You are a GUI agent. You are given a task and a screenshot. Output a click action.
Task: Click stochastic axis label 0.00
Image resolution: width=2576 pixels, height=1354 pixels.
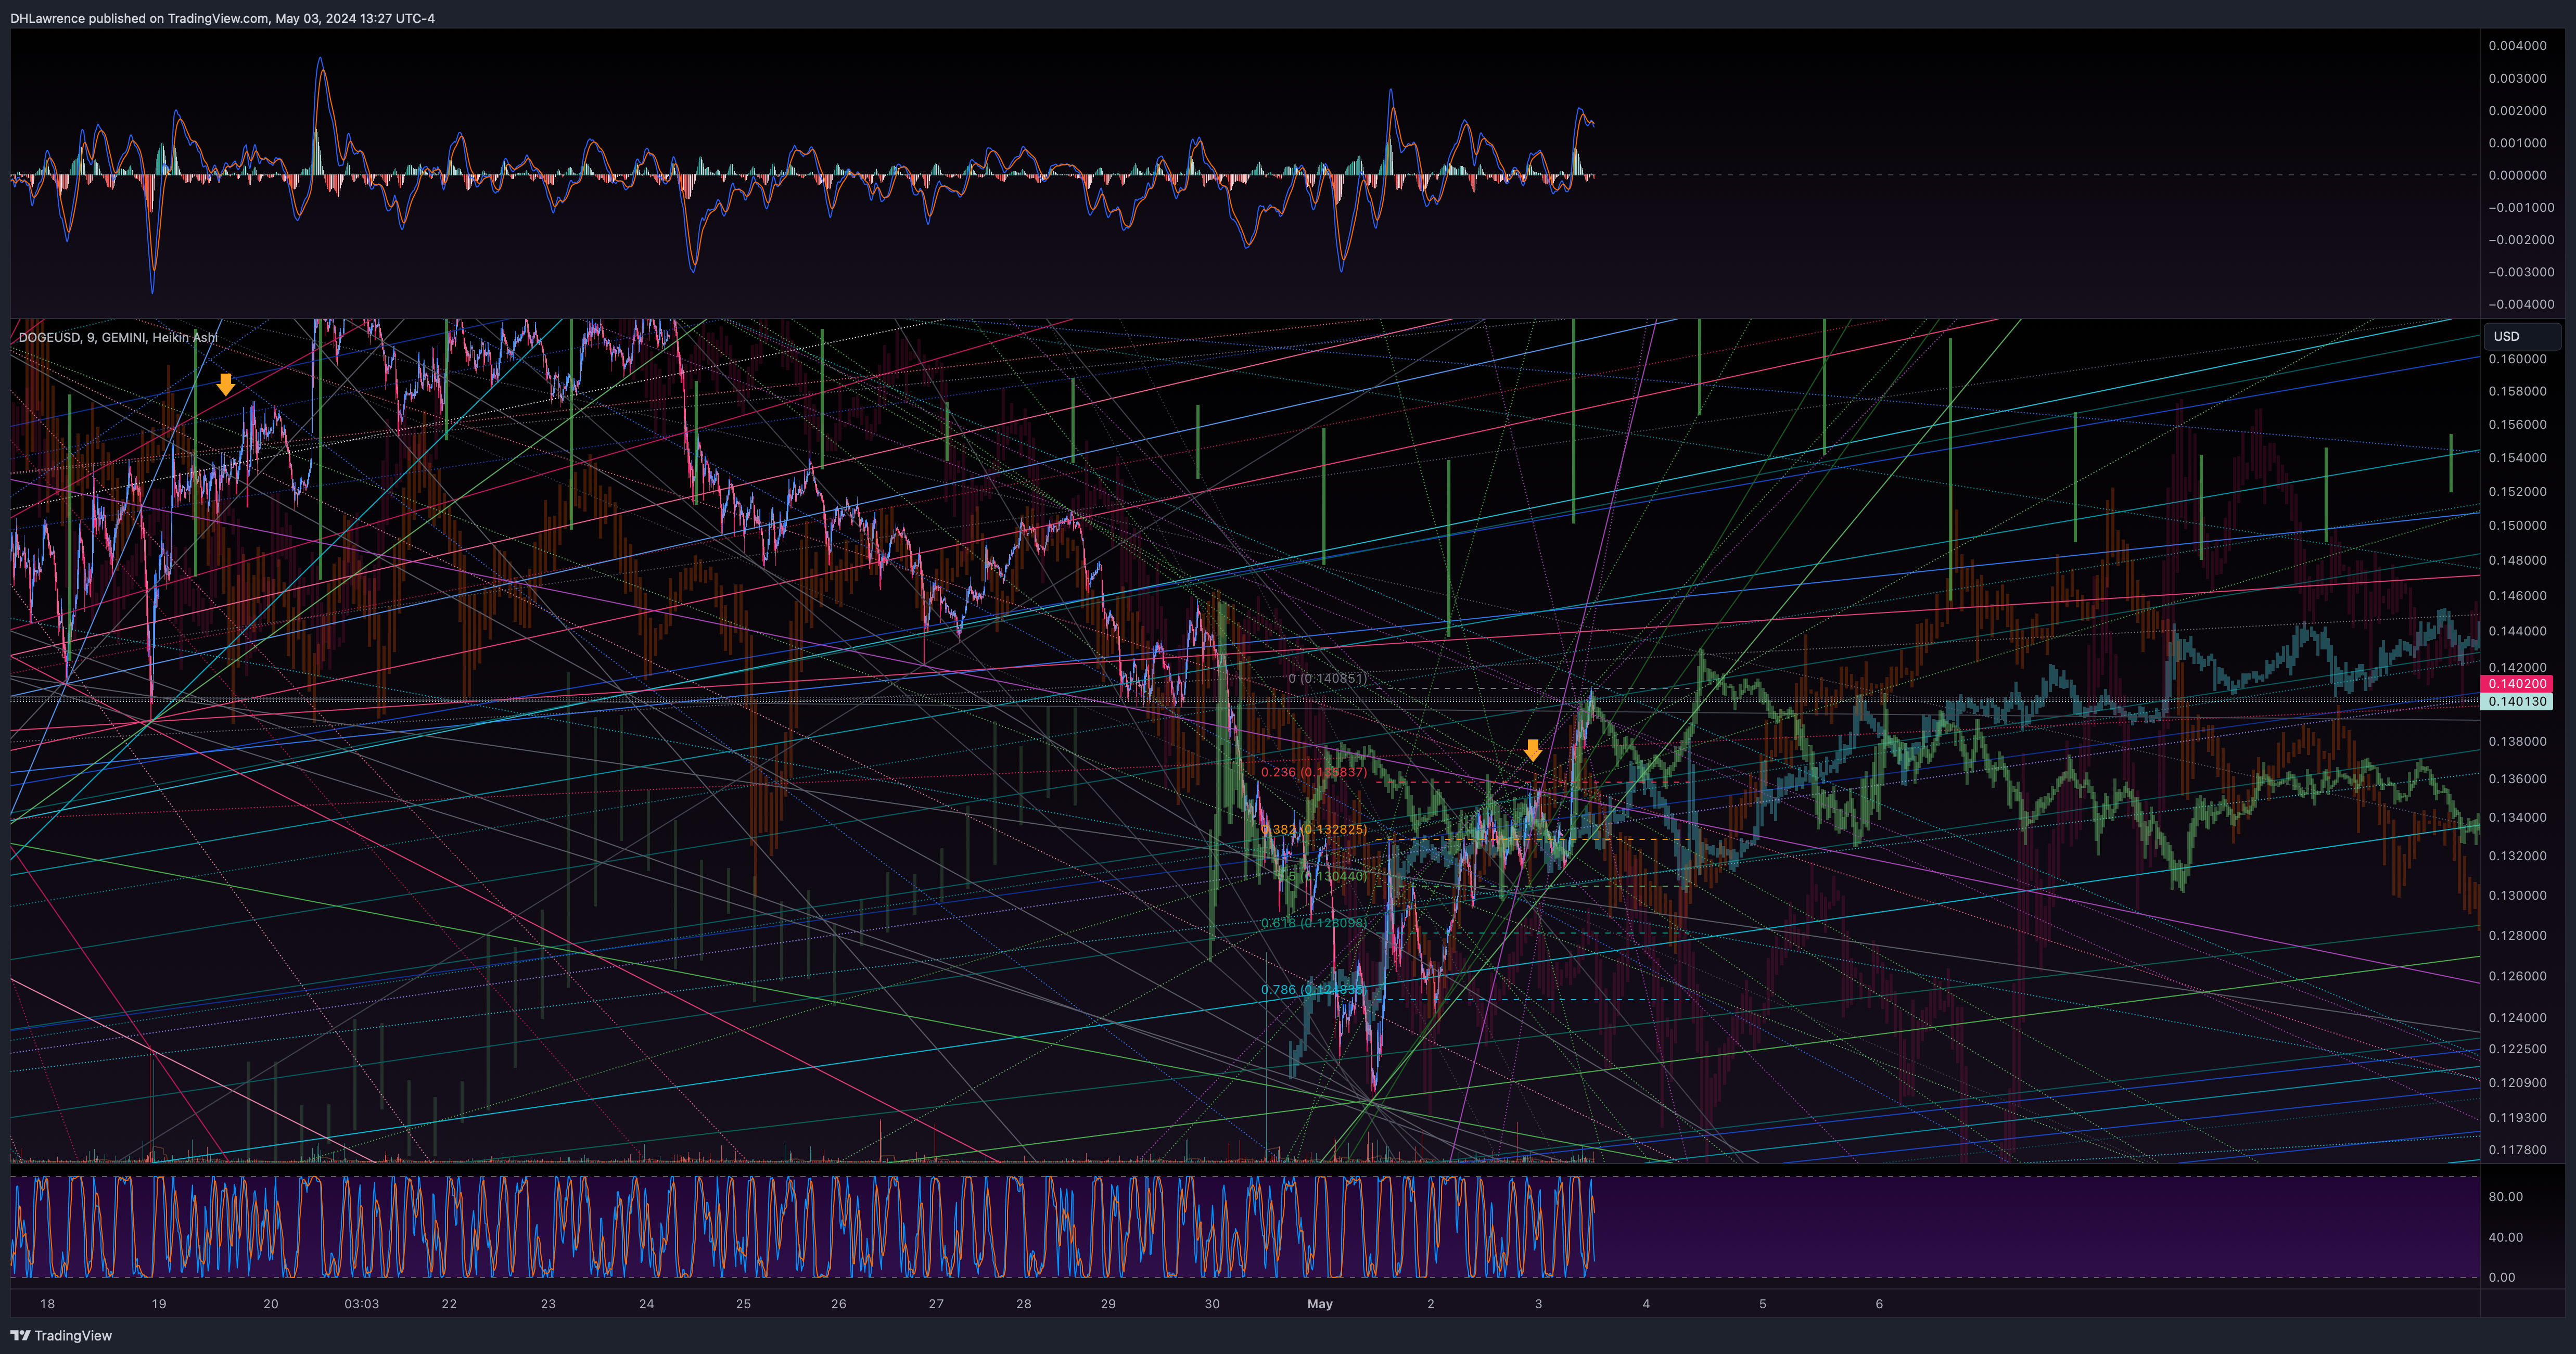2502,1277
